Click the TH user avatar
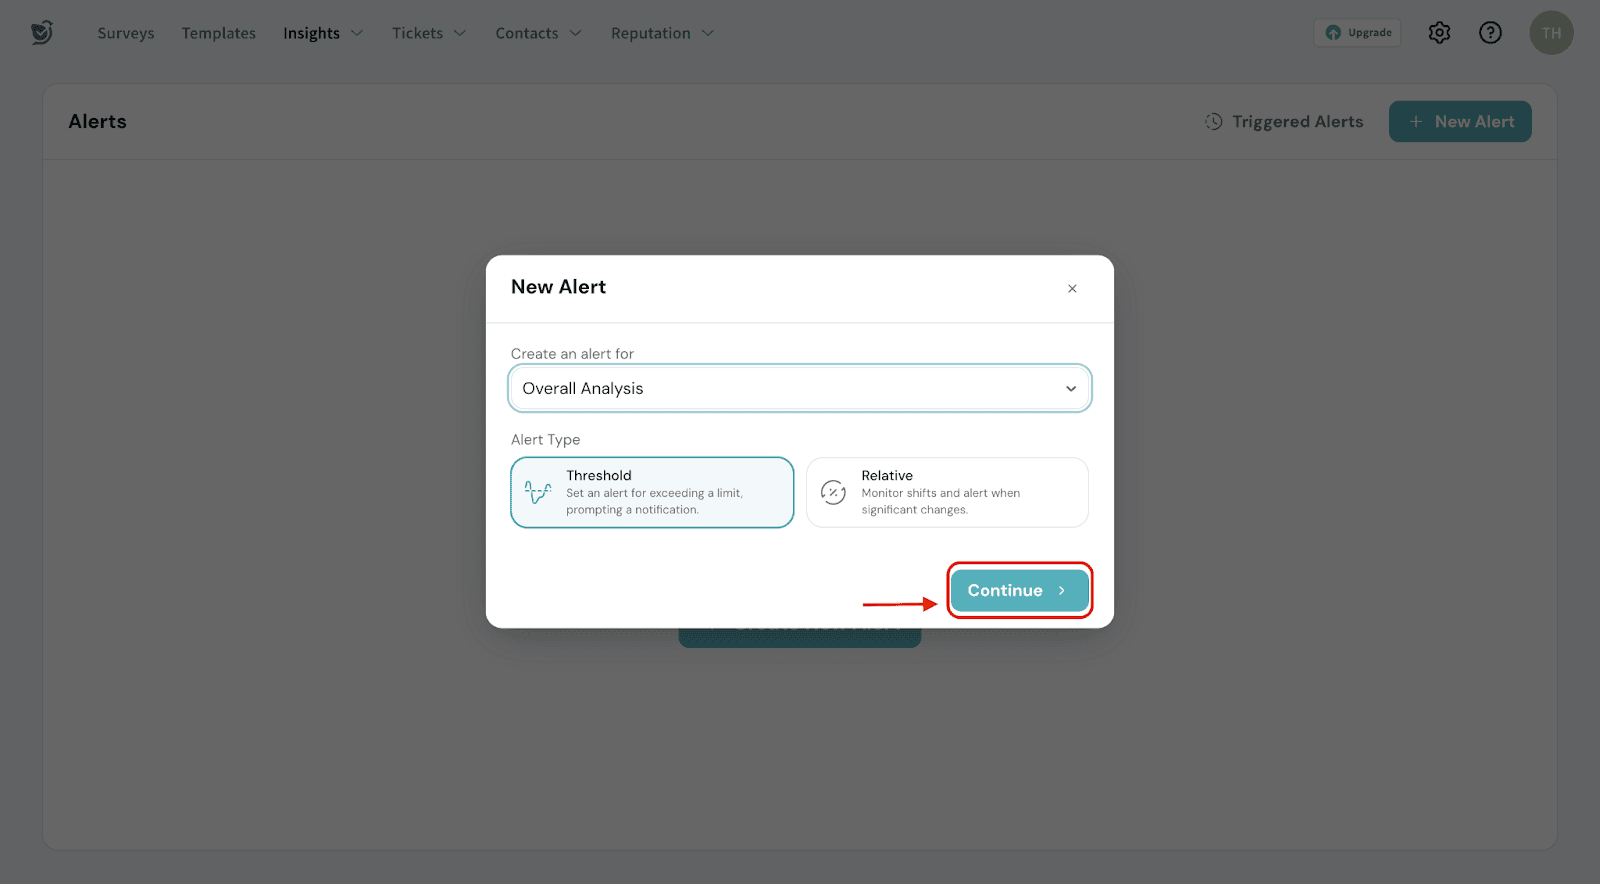 click(1551, 33)
